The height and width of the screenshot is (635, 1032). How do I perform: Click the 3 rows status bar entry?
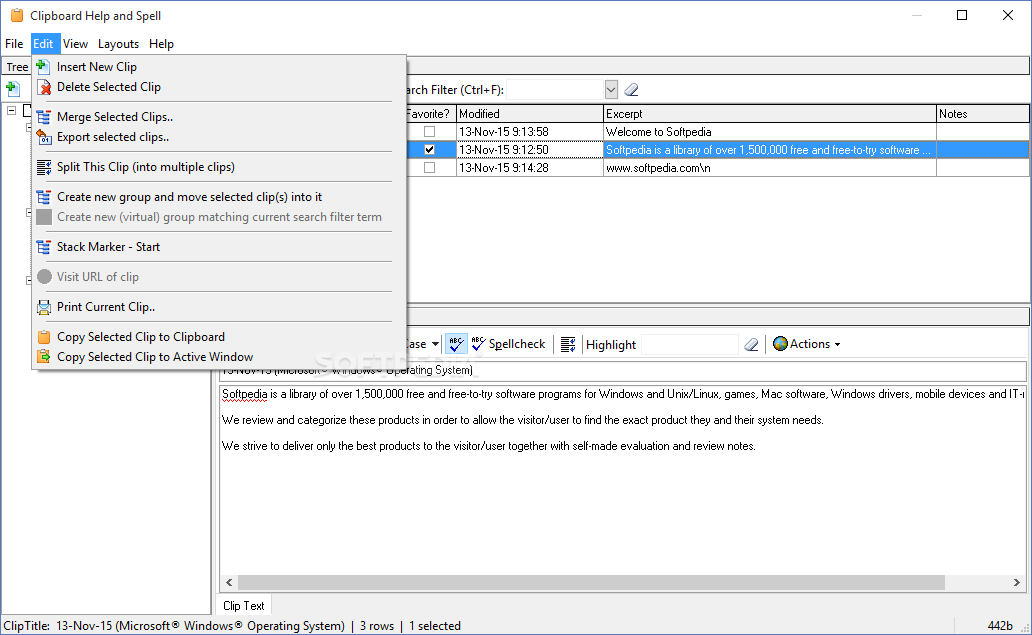(376, 626)
